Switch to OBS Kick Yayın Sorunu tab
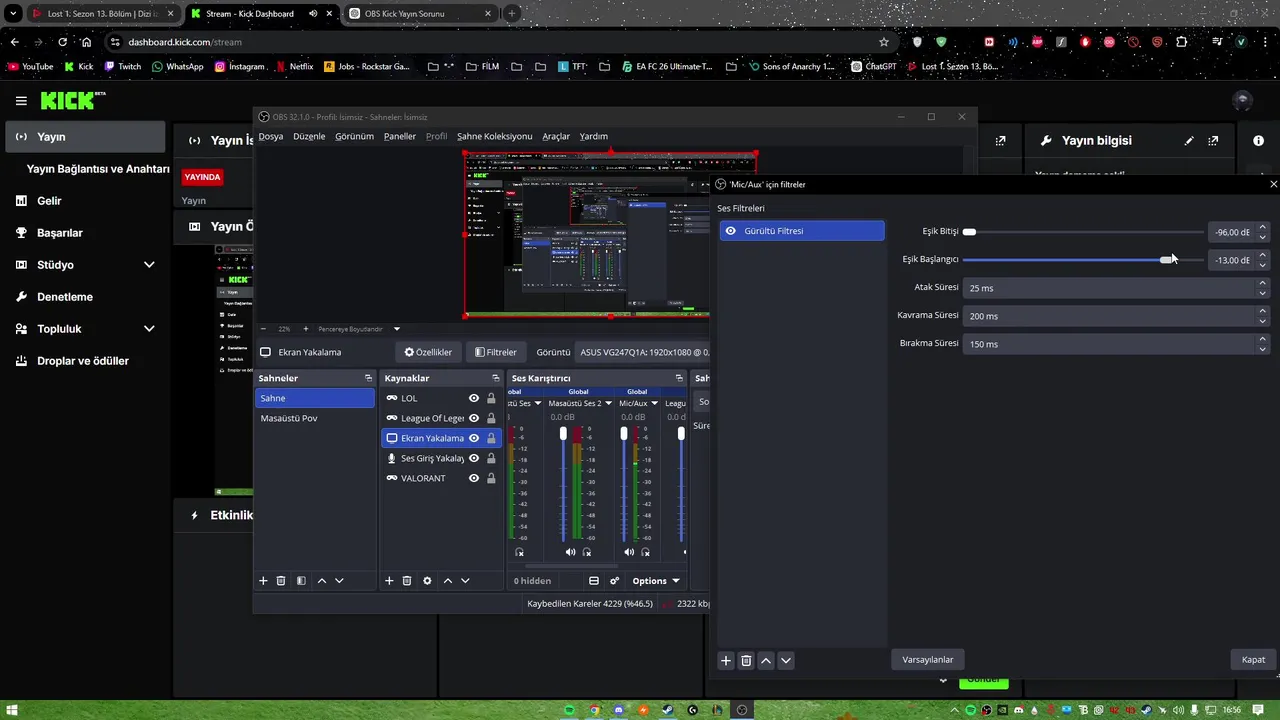1280x720 pixels. pos(419,14)
